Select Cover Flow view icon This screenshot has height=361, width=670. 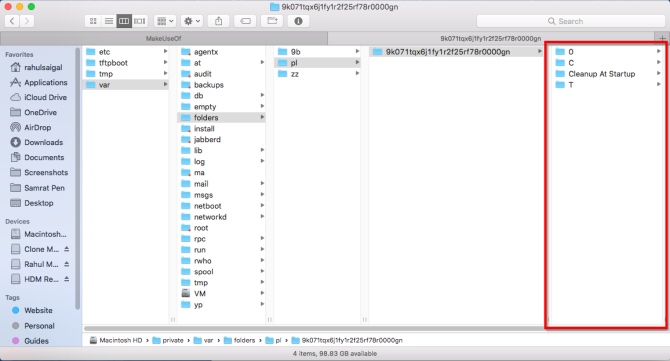(x=139, y=21)
